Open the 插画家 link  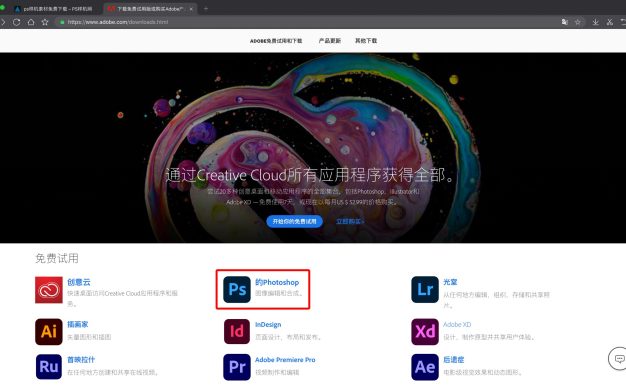pos(77,325)
